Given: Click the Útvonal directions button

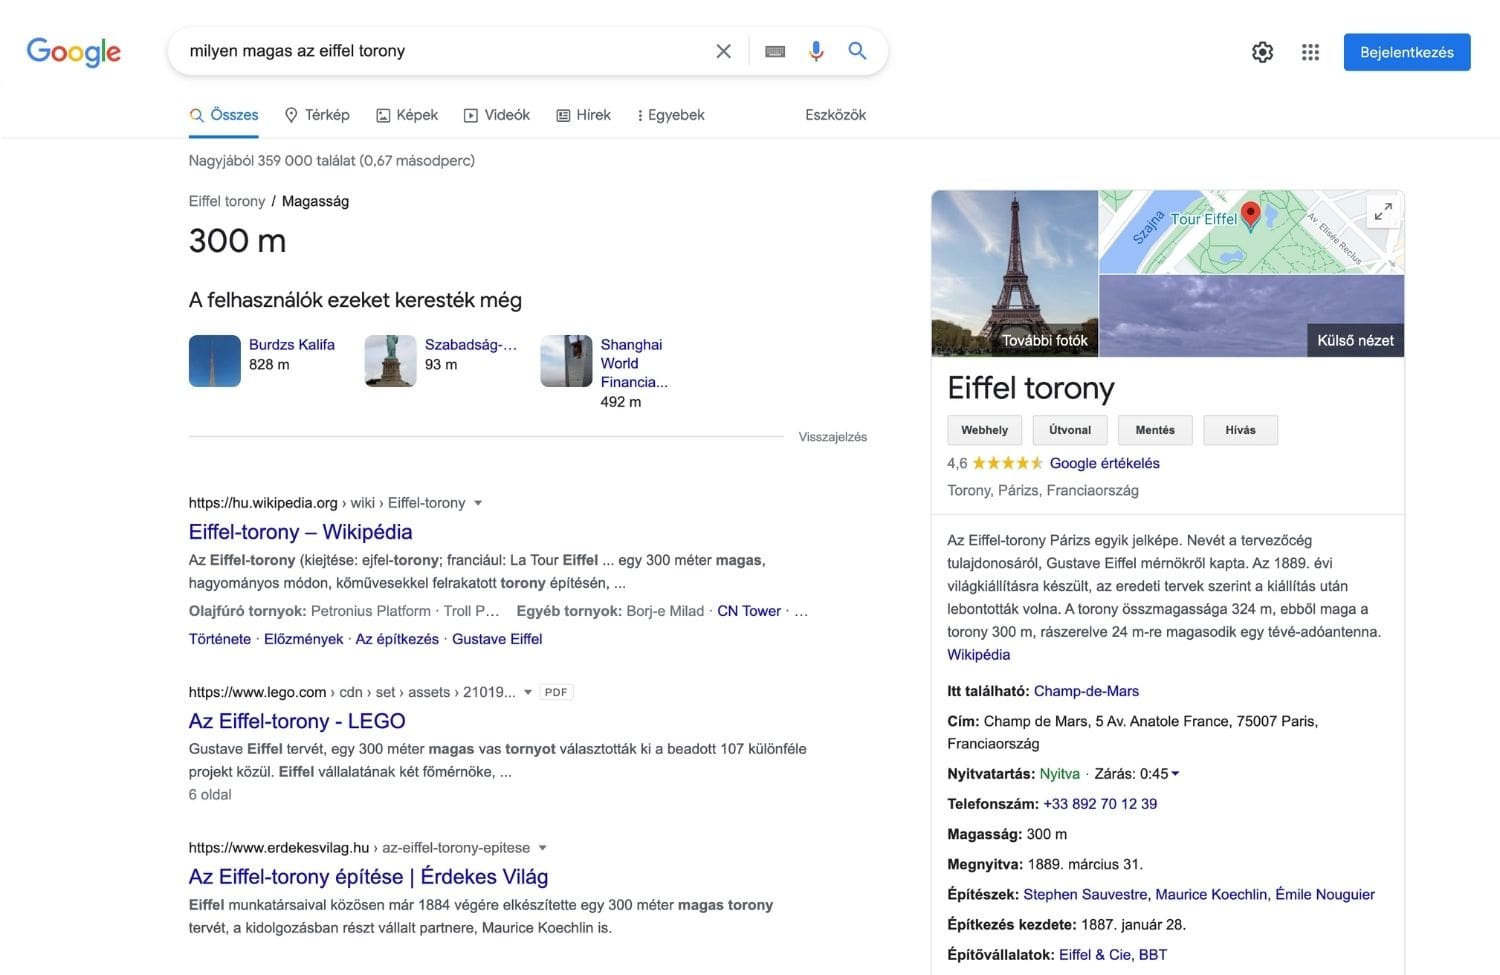Looking at the screenshot, I should [1070, 430].
